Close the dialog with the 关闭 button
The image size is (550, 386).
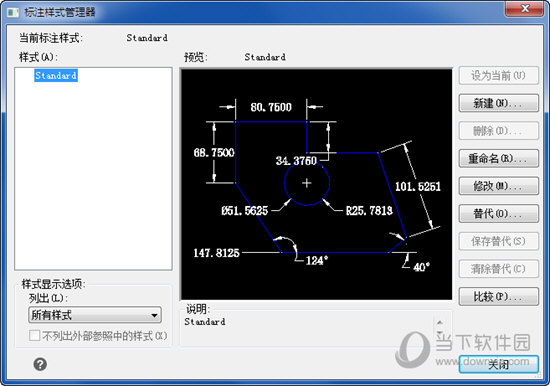(498, 364)
